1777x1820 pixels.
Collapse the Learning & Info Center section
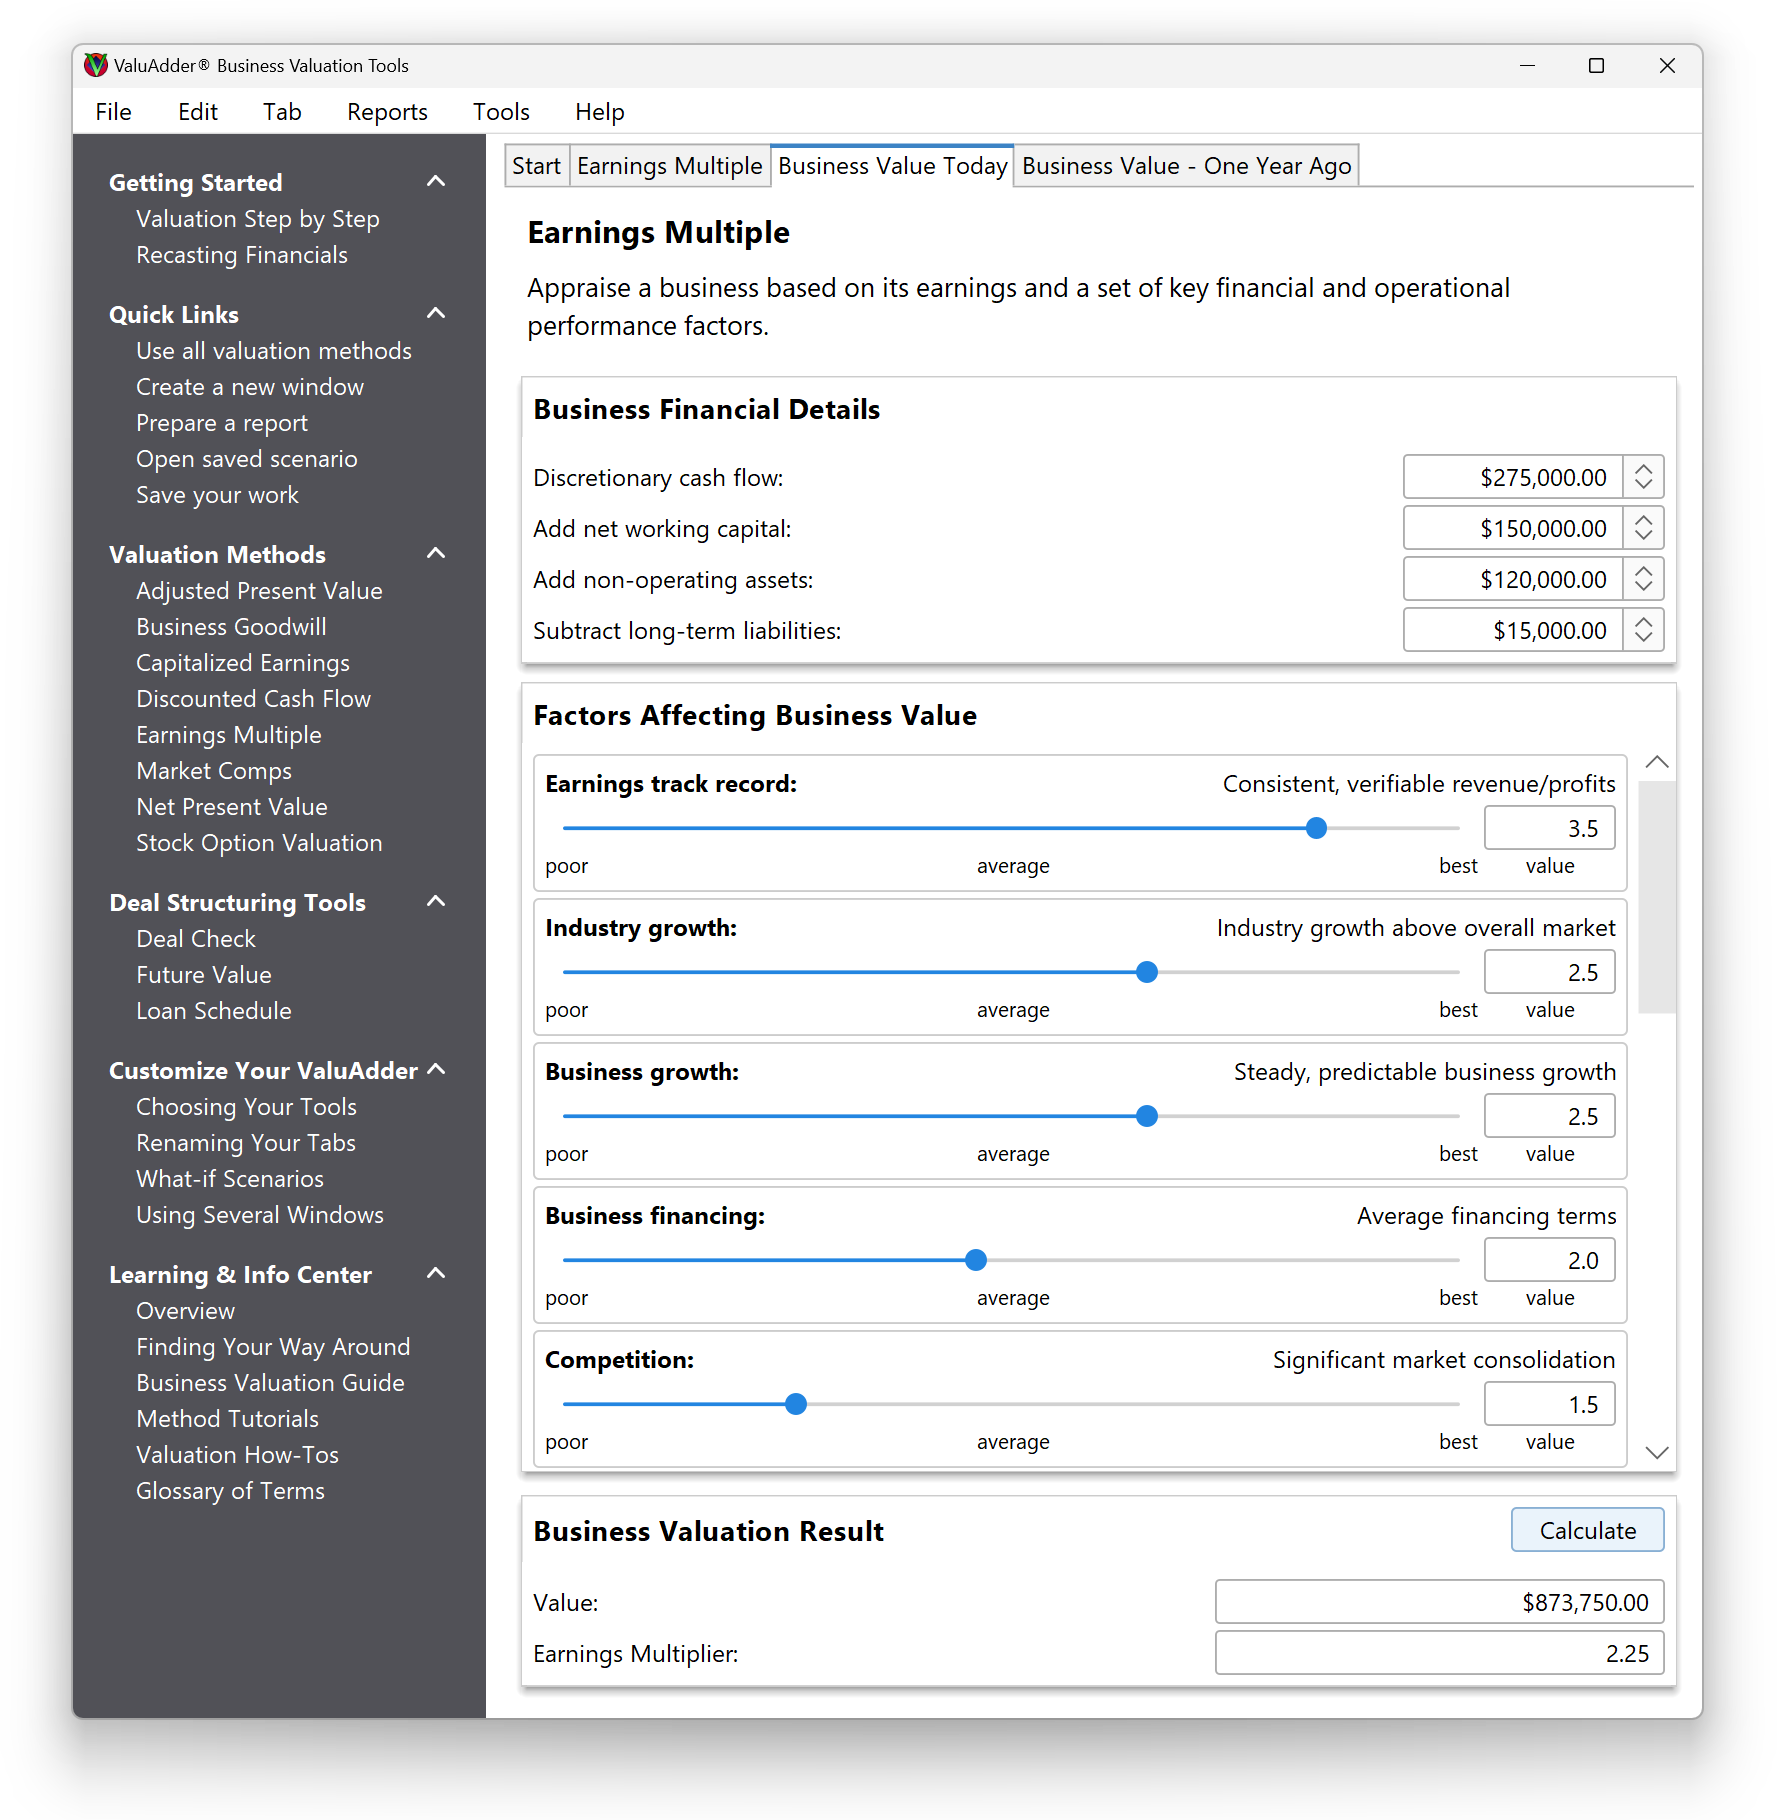(x=436, y=1274)
